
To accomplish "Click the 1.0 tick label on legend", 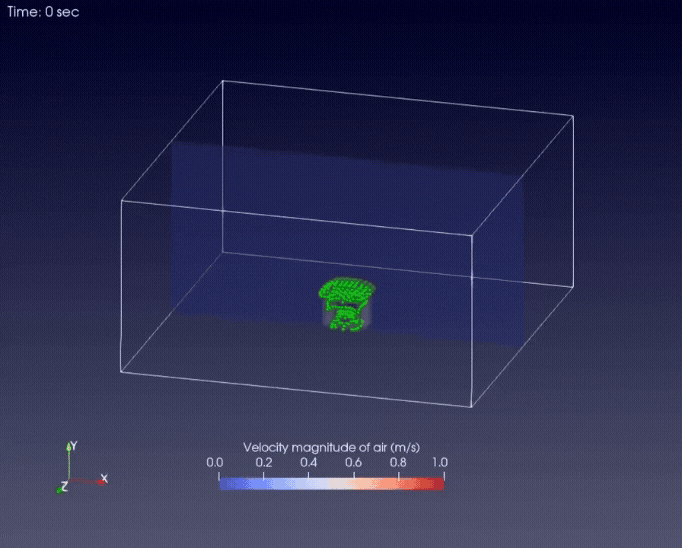I will tap(439, 463).
